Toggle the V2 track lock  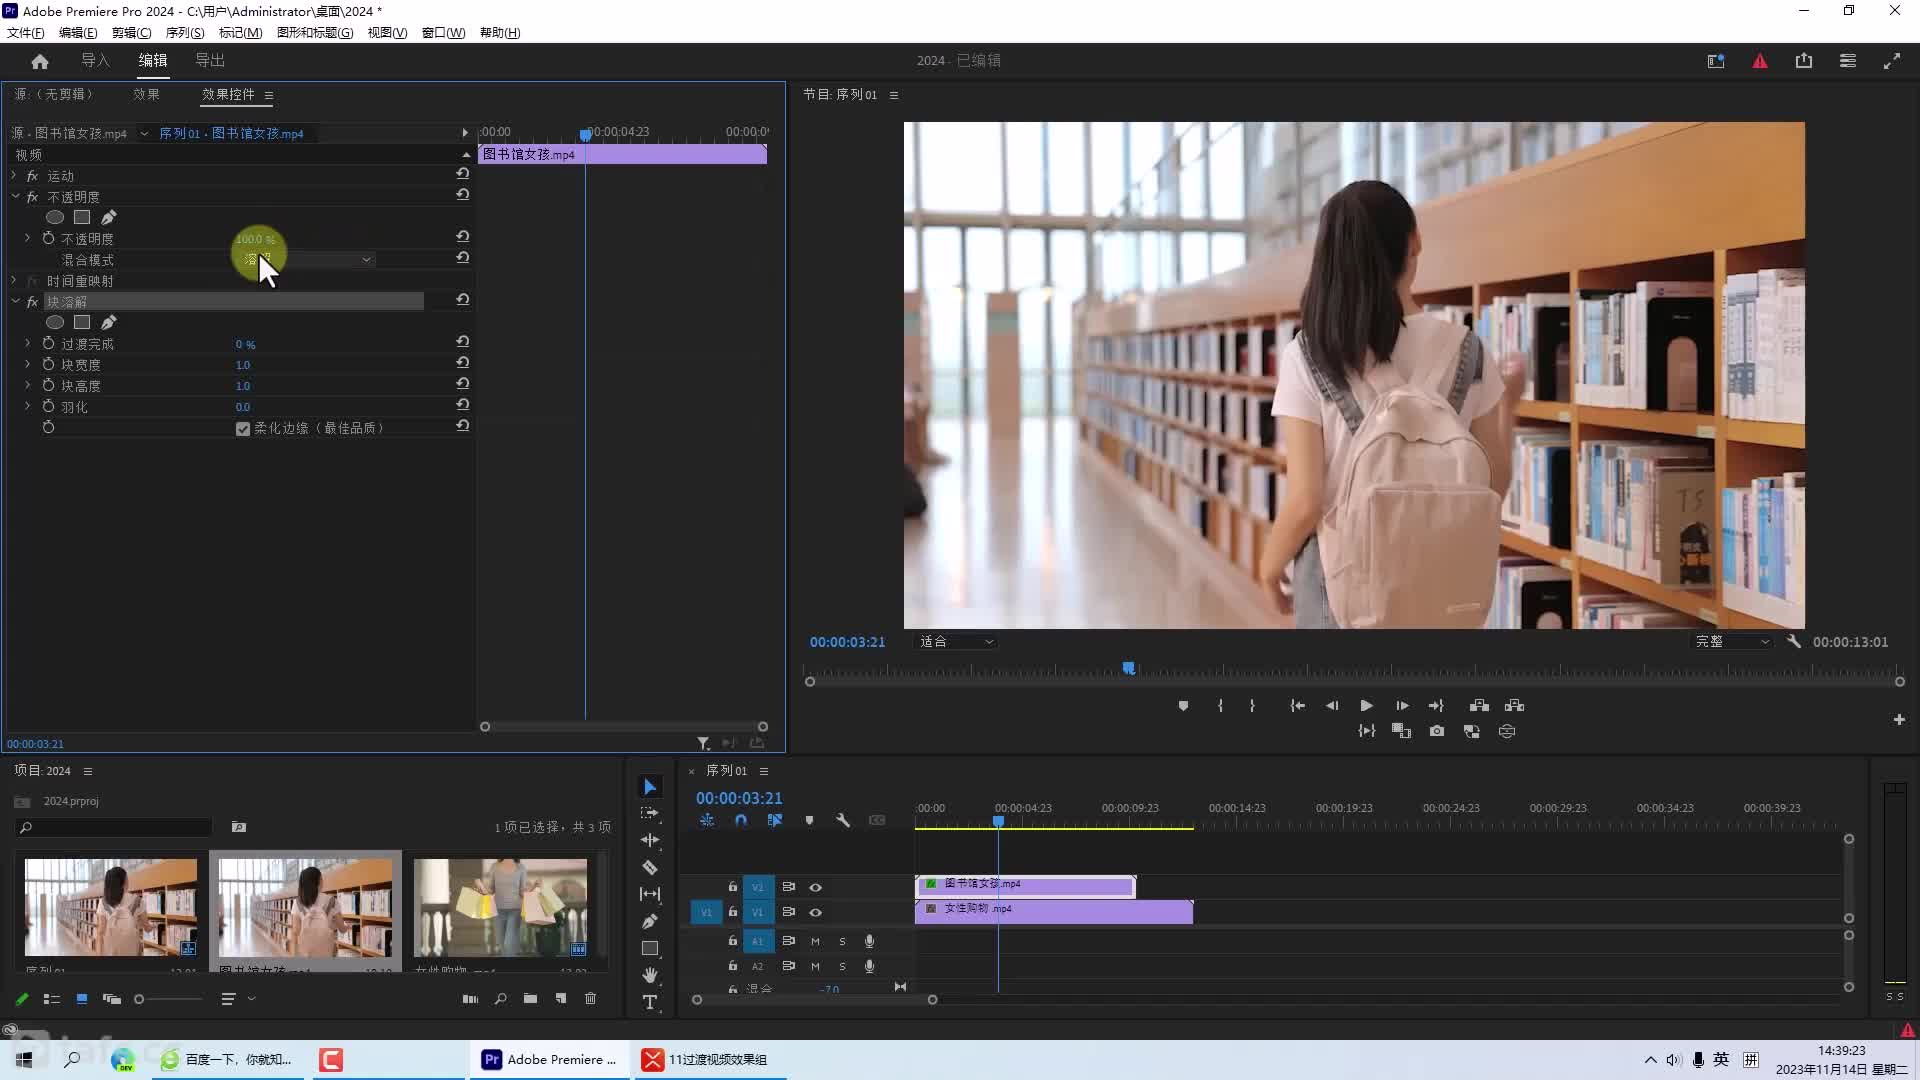pyautogui.click(x=733, y=887)
